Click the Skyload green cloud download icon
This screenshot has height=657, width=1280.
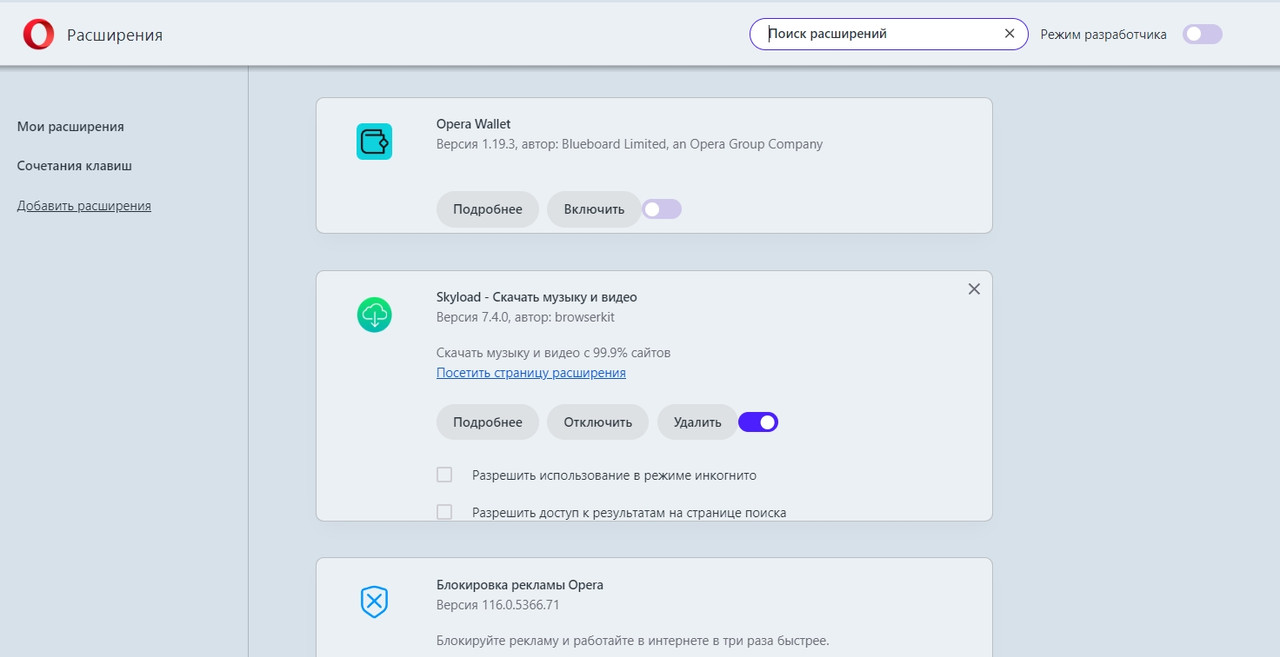(x=374, y=315)
